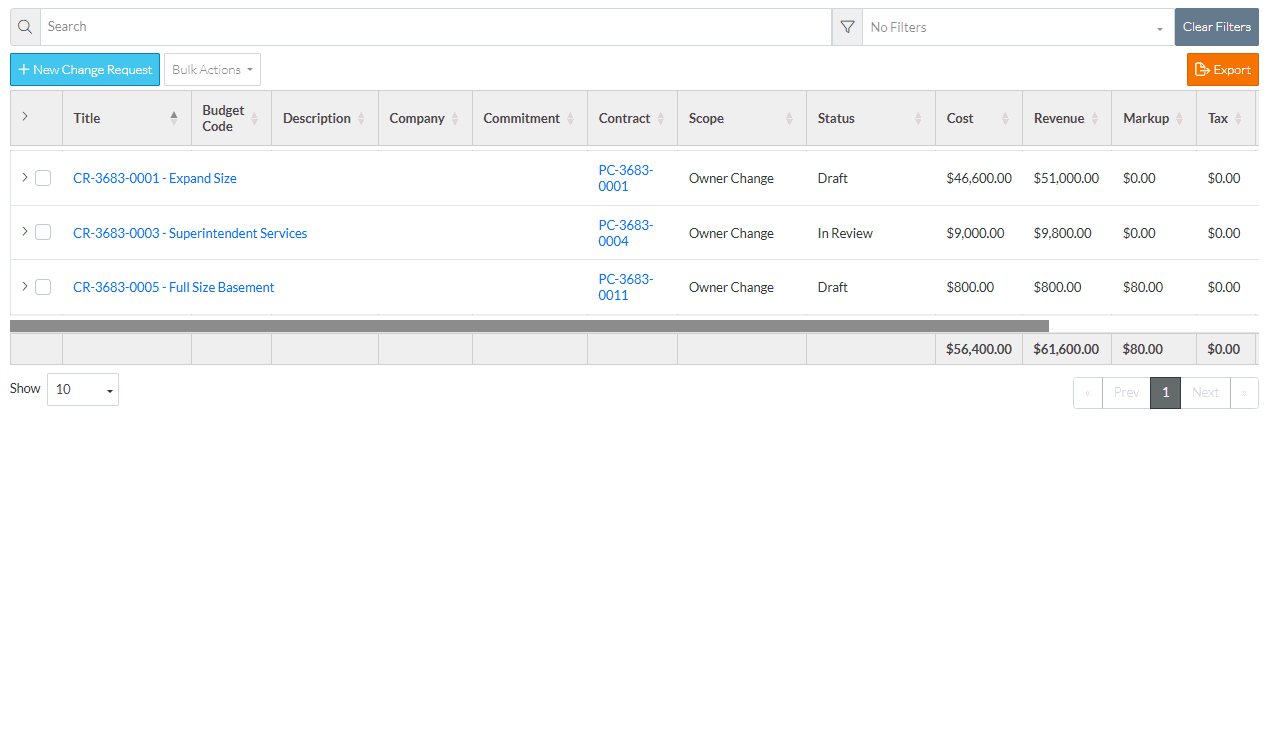
Task: Open contract PC-3683-0004 link
Action: click(x=626, y=233)
